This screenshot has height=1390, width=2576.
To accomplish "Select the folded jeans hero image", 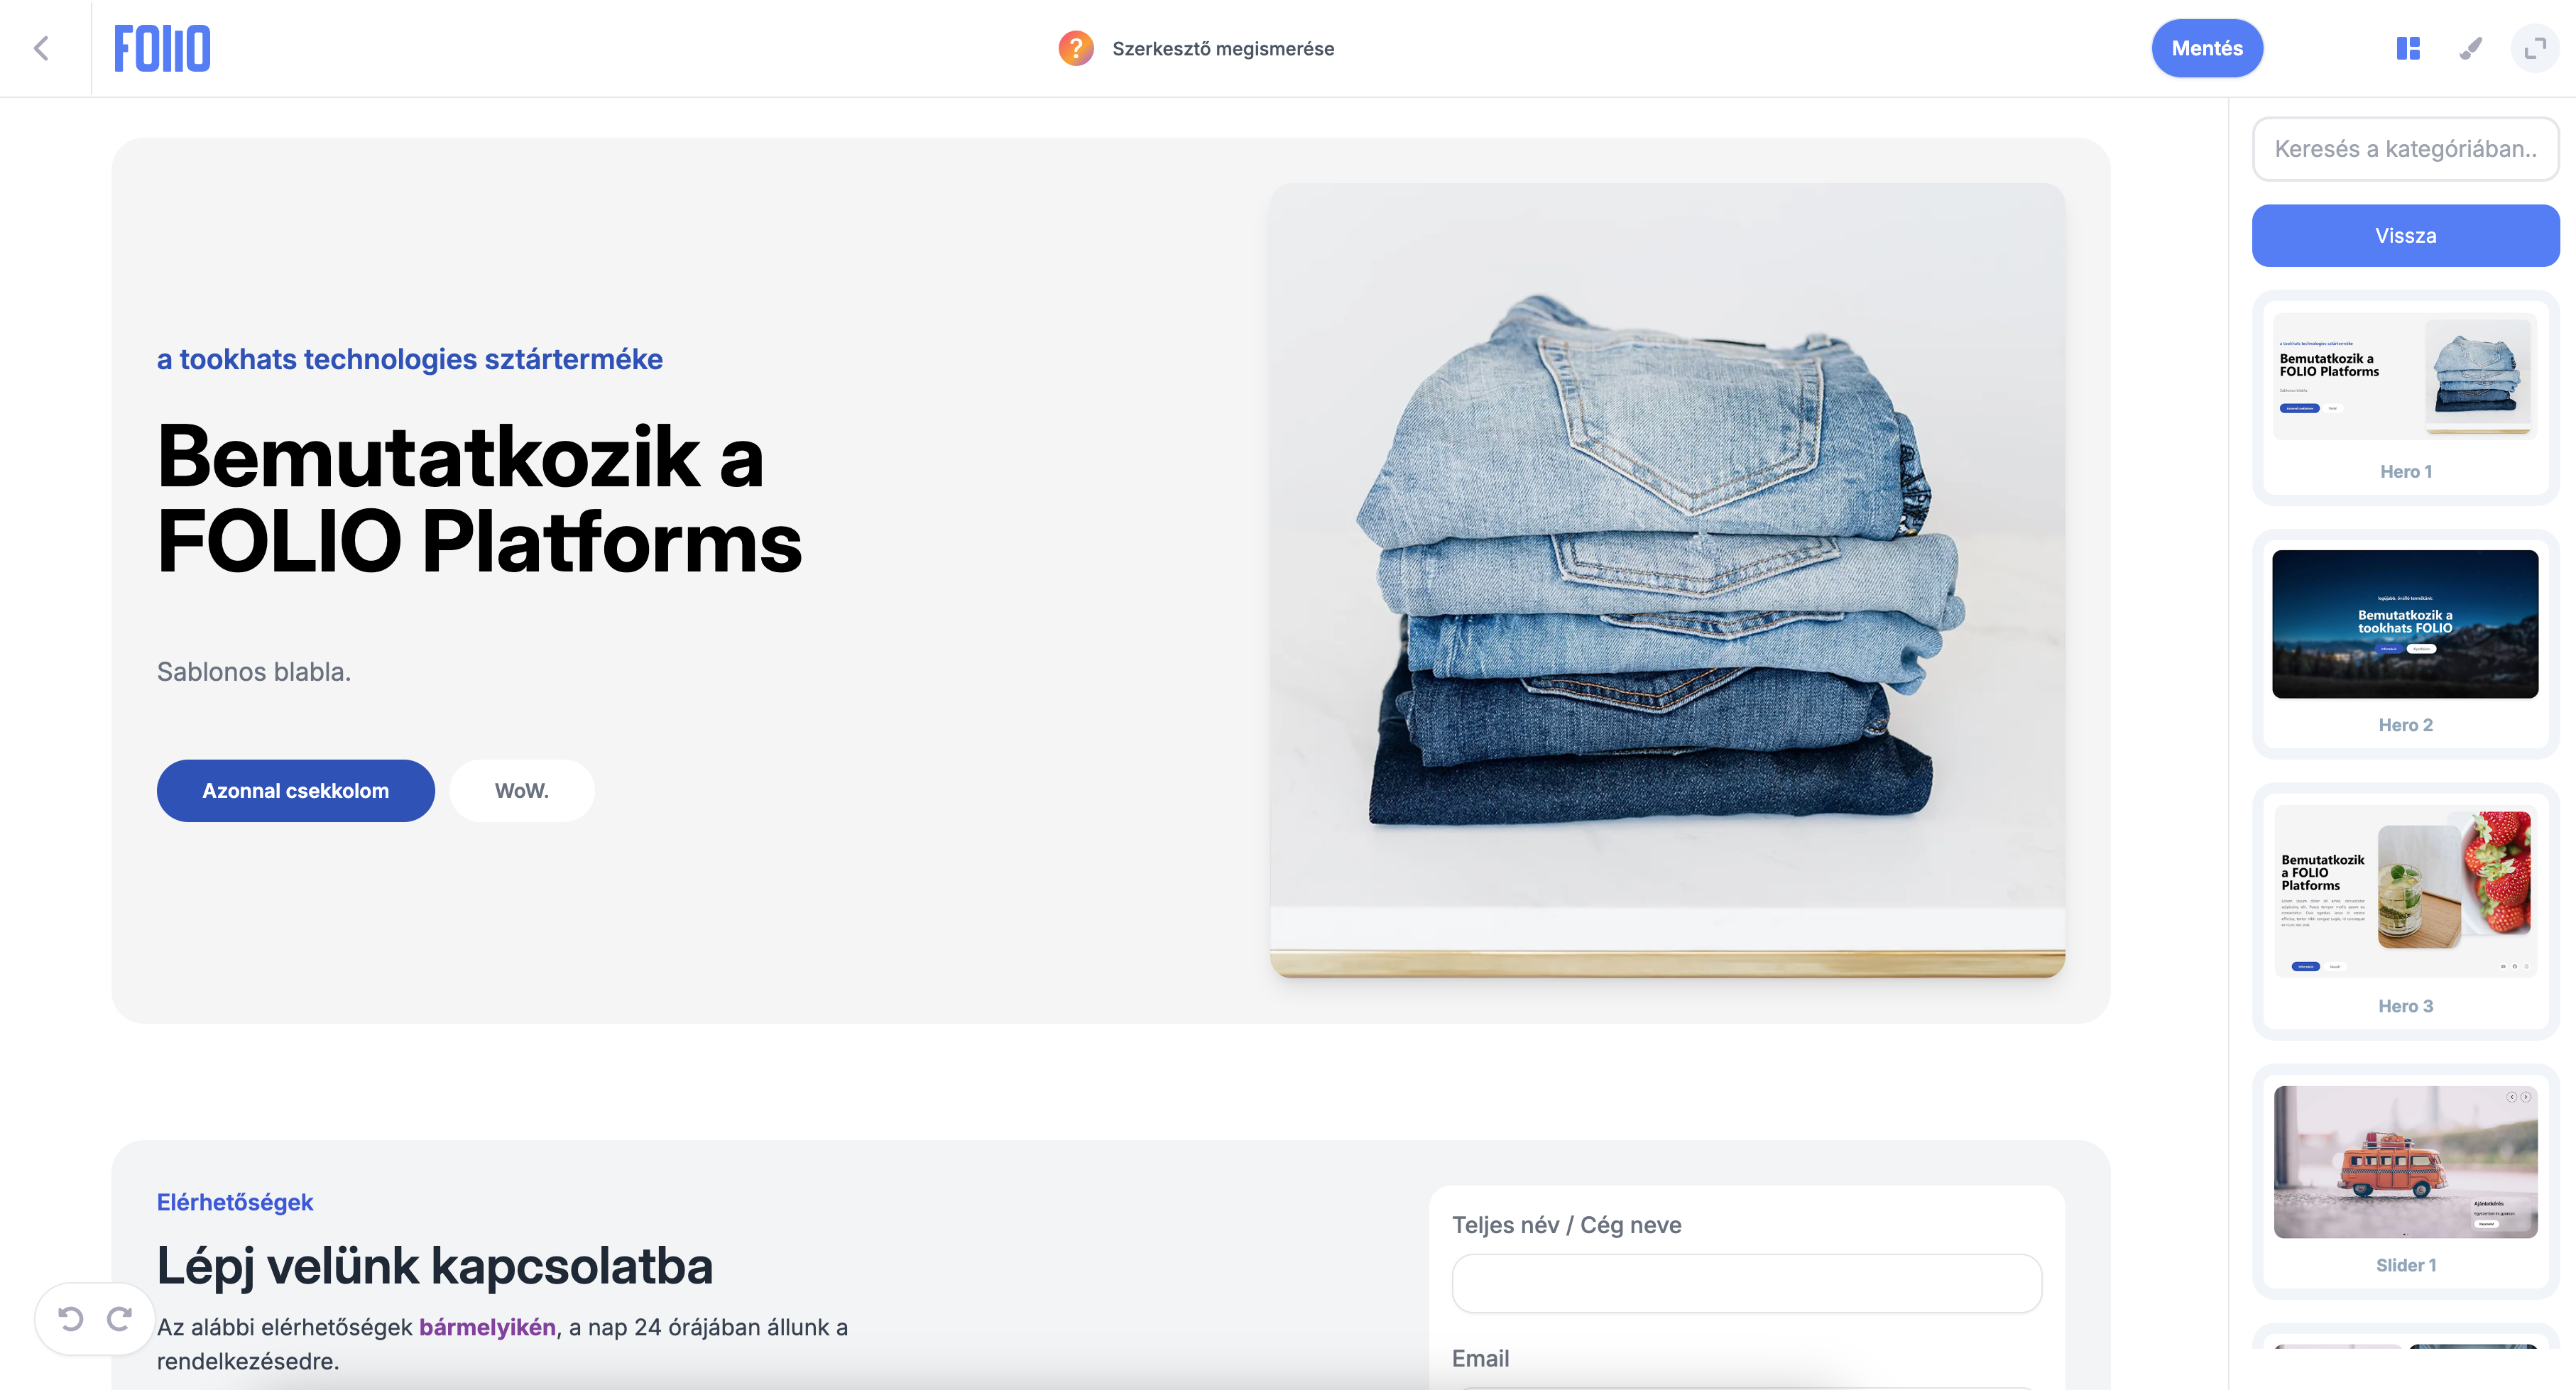I will (1667, 580).
